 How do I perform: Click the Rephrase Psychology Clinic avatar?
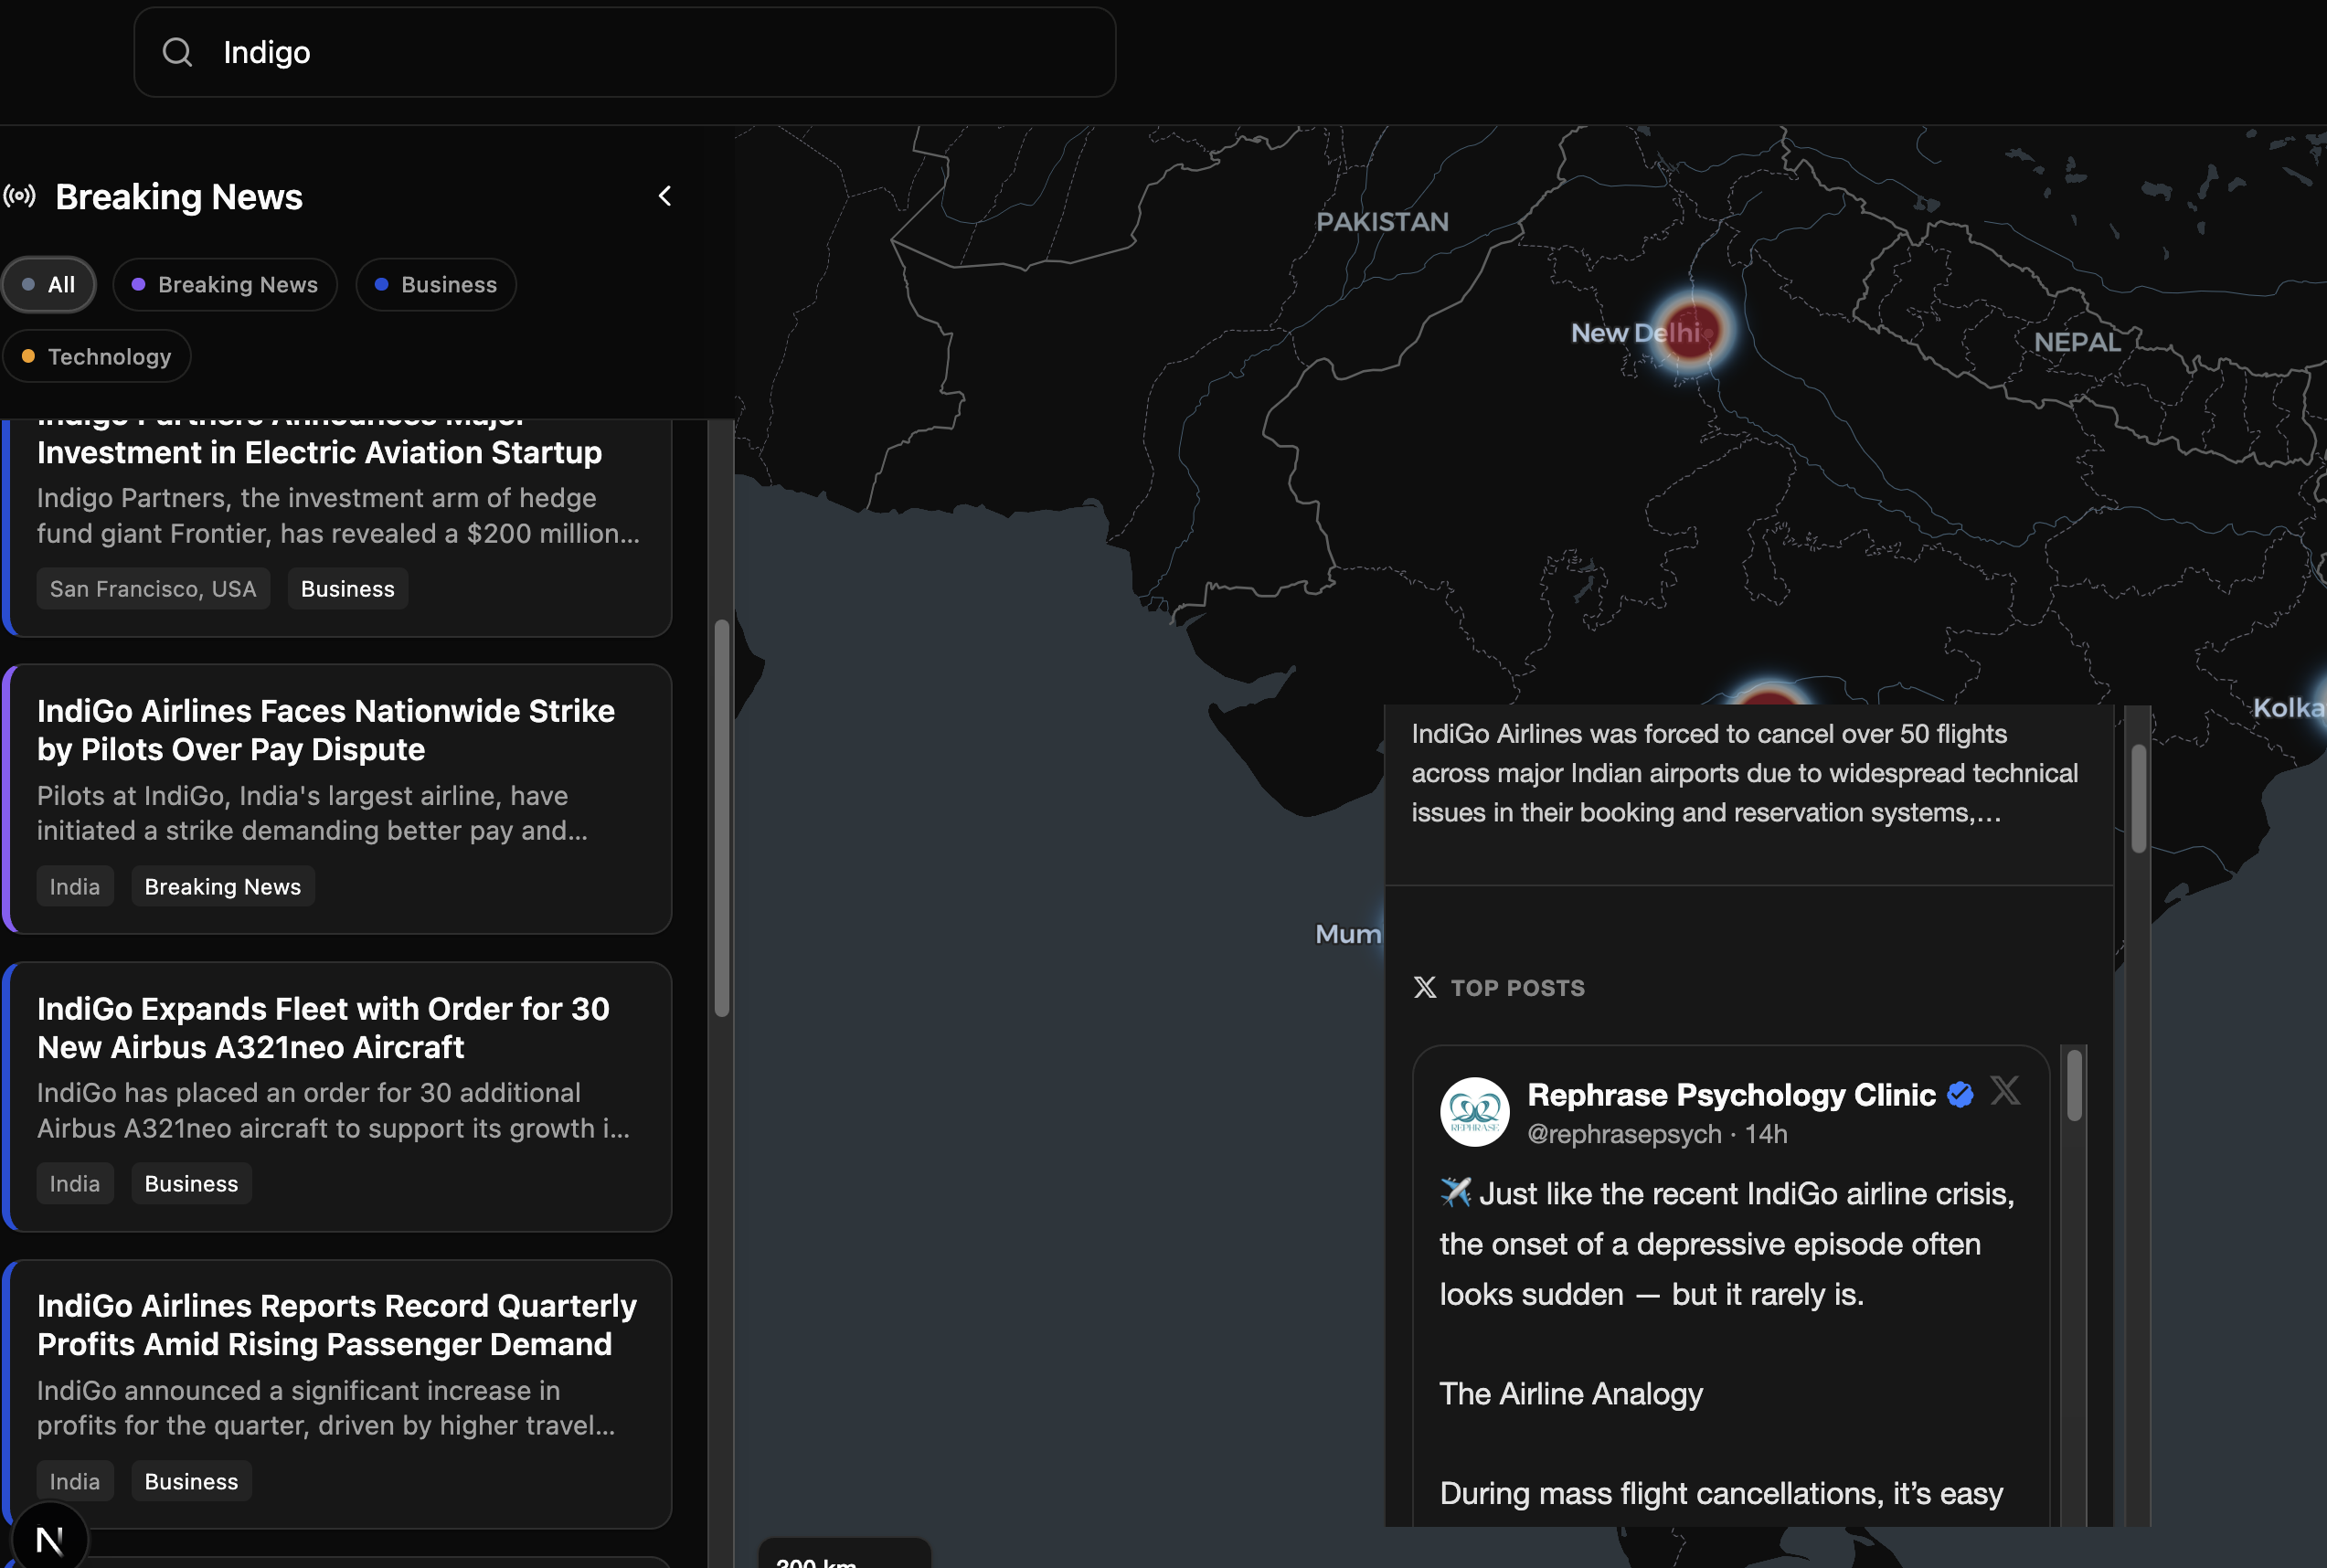click(x=1474, y=1112)
